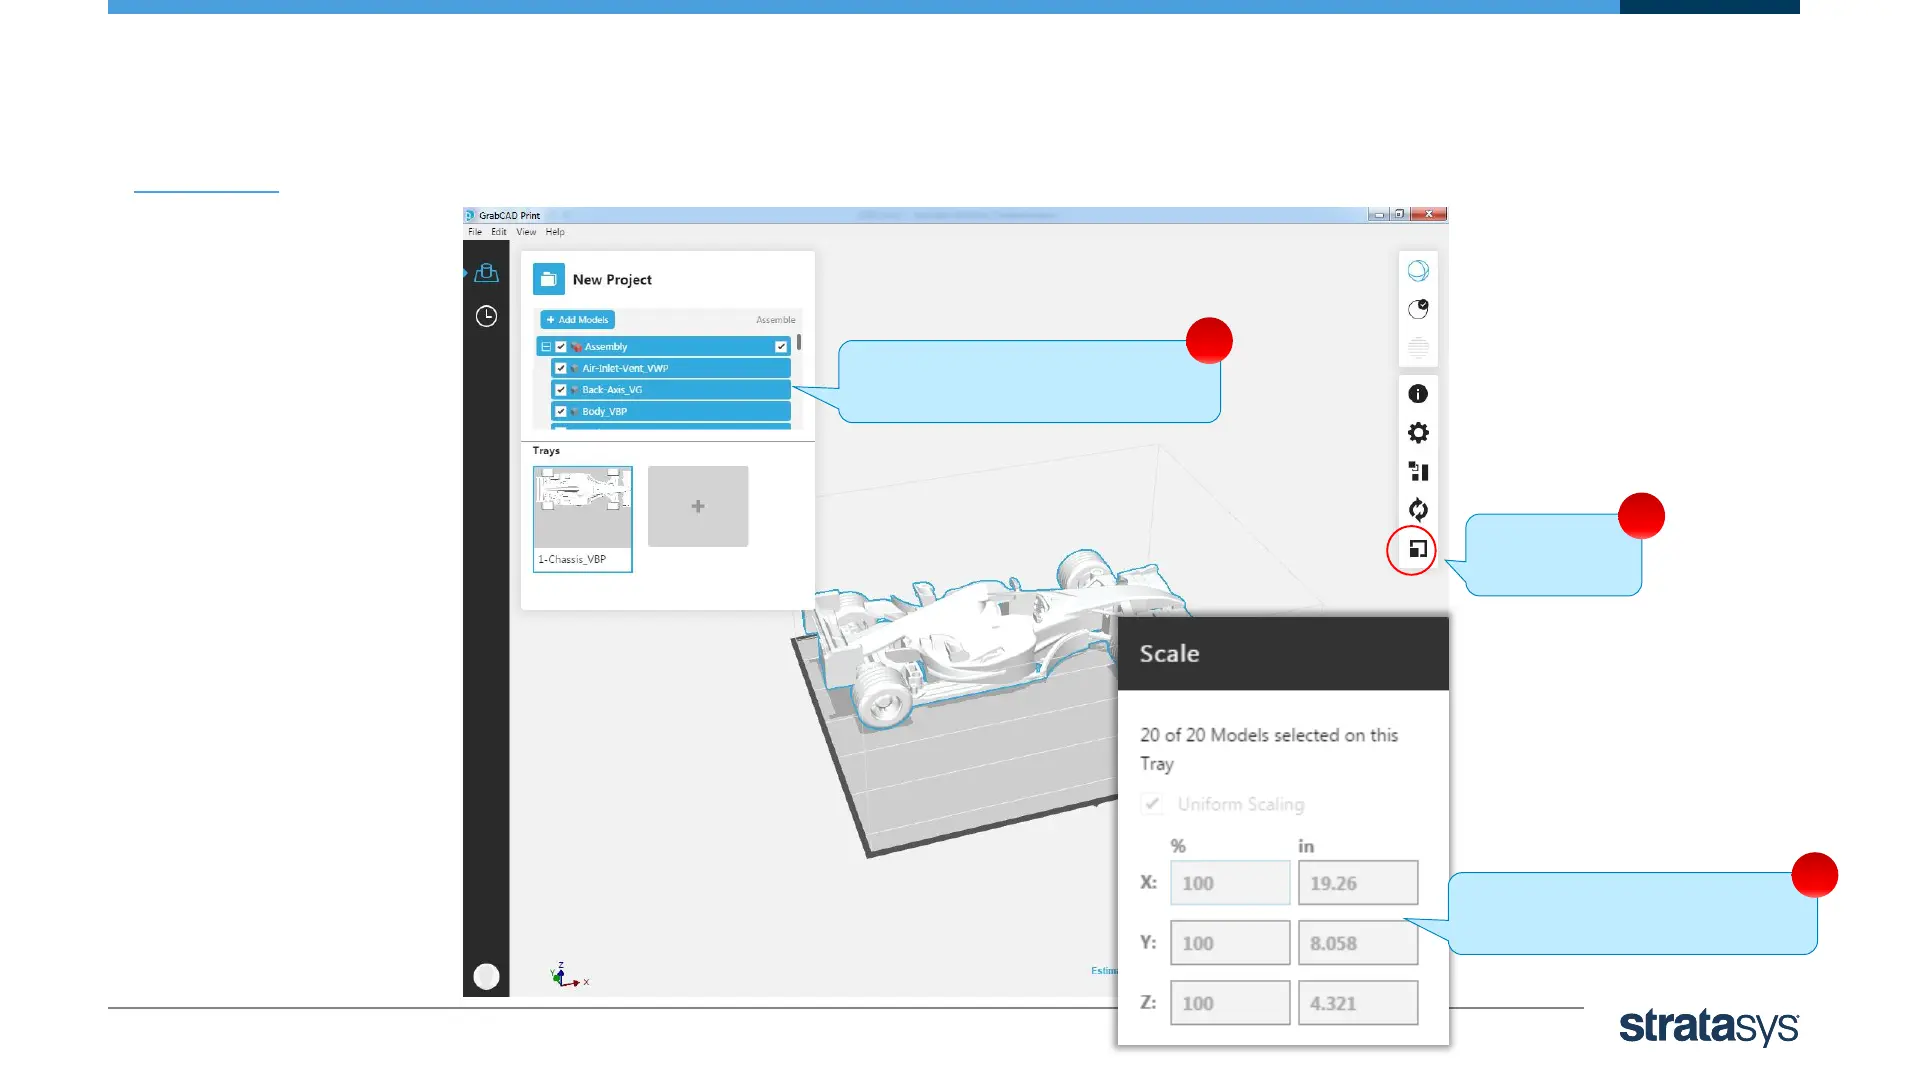Select the Arrange models icon
This screenshot has width=1920, height=1080.
point(1417,471)
